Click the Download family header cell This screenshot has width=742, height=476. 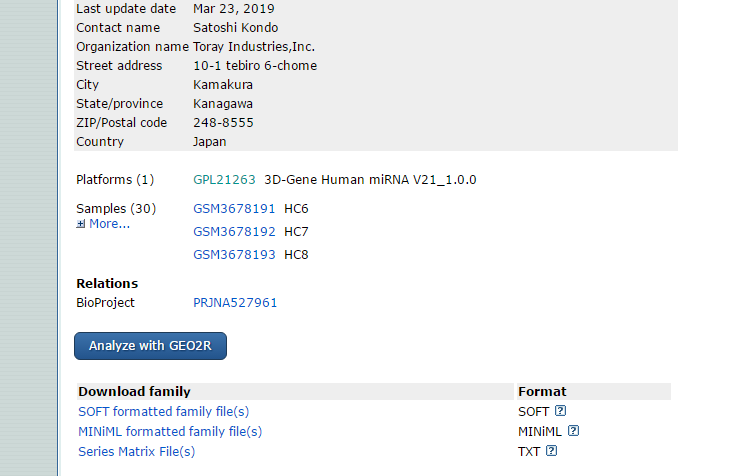click(295, 391)
